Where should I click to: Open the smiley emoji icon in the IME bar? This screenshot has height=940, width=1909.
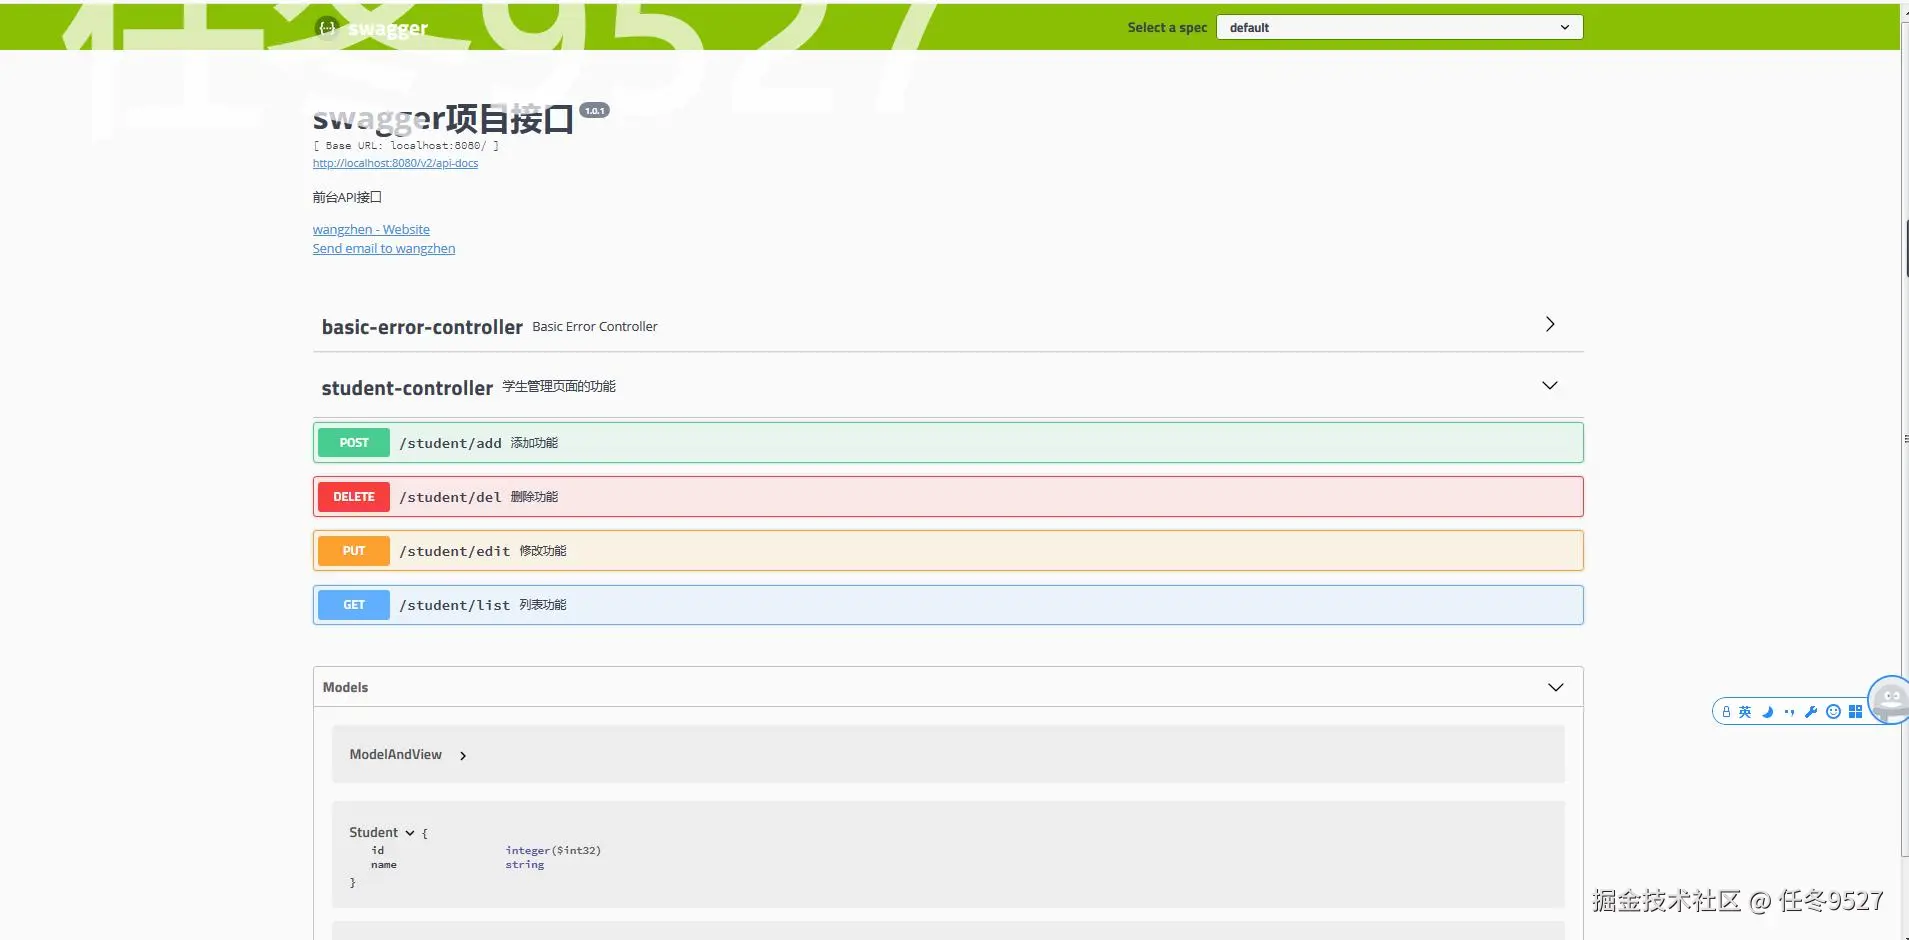point(1833,712)
